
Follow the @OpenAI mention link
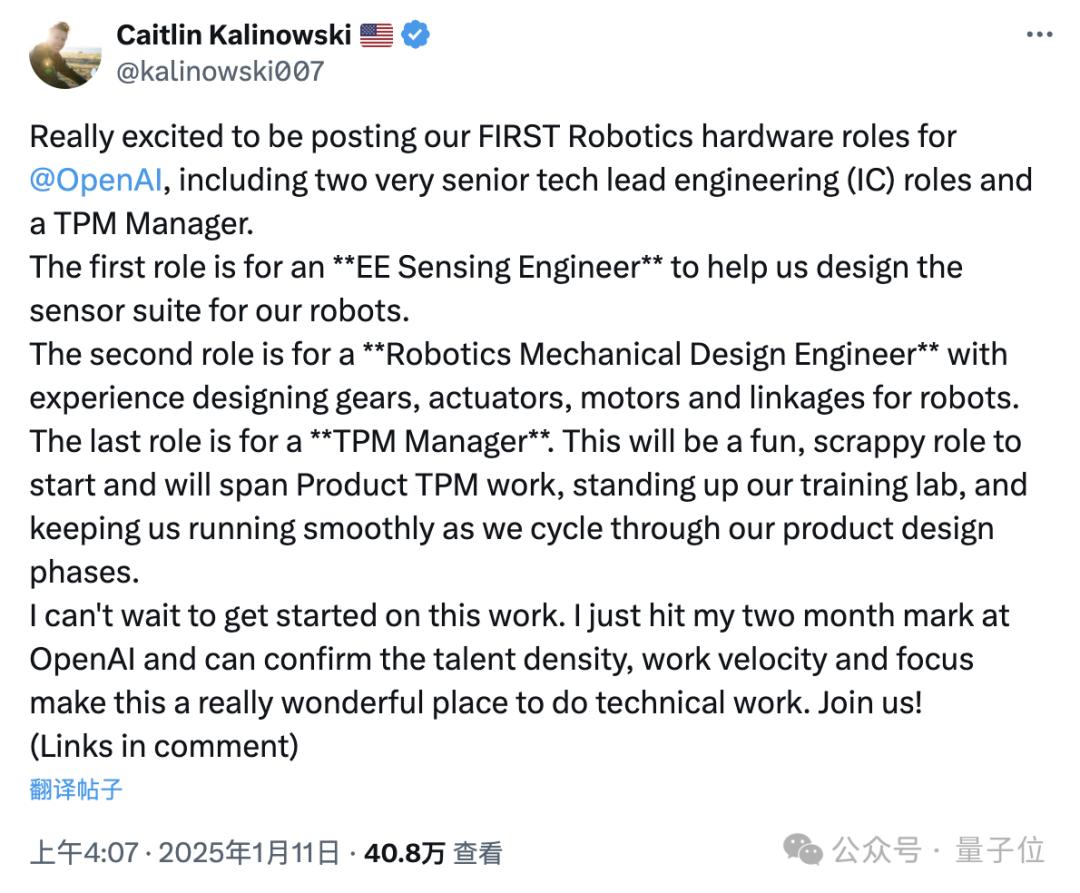tap(96, 180)
